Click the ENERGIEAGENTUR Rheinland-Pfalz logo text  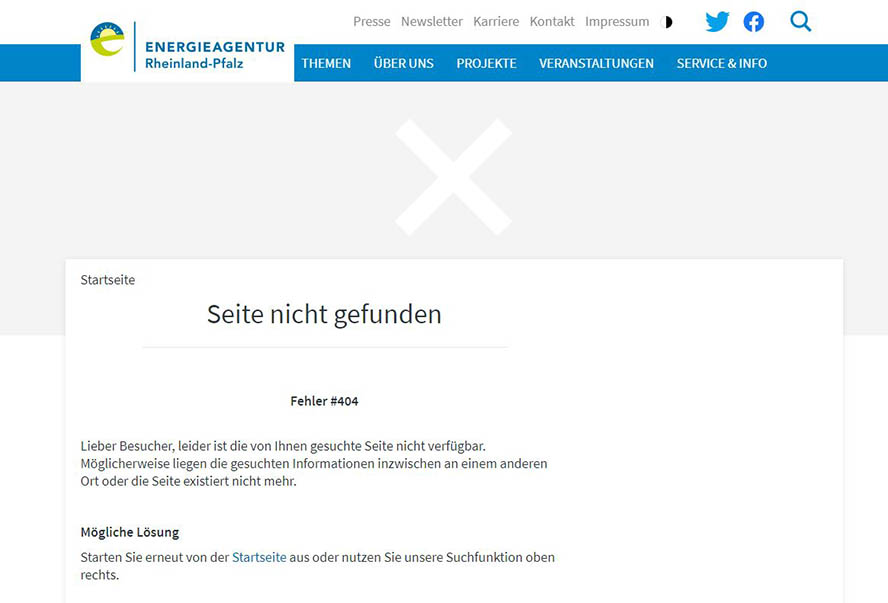tap(214, 55)
